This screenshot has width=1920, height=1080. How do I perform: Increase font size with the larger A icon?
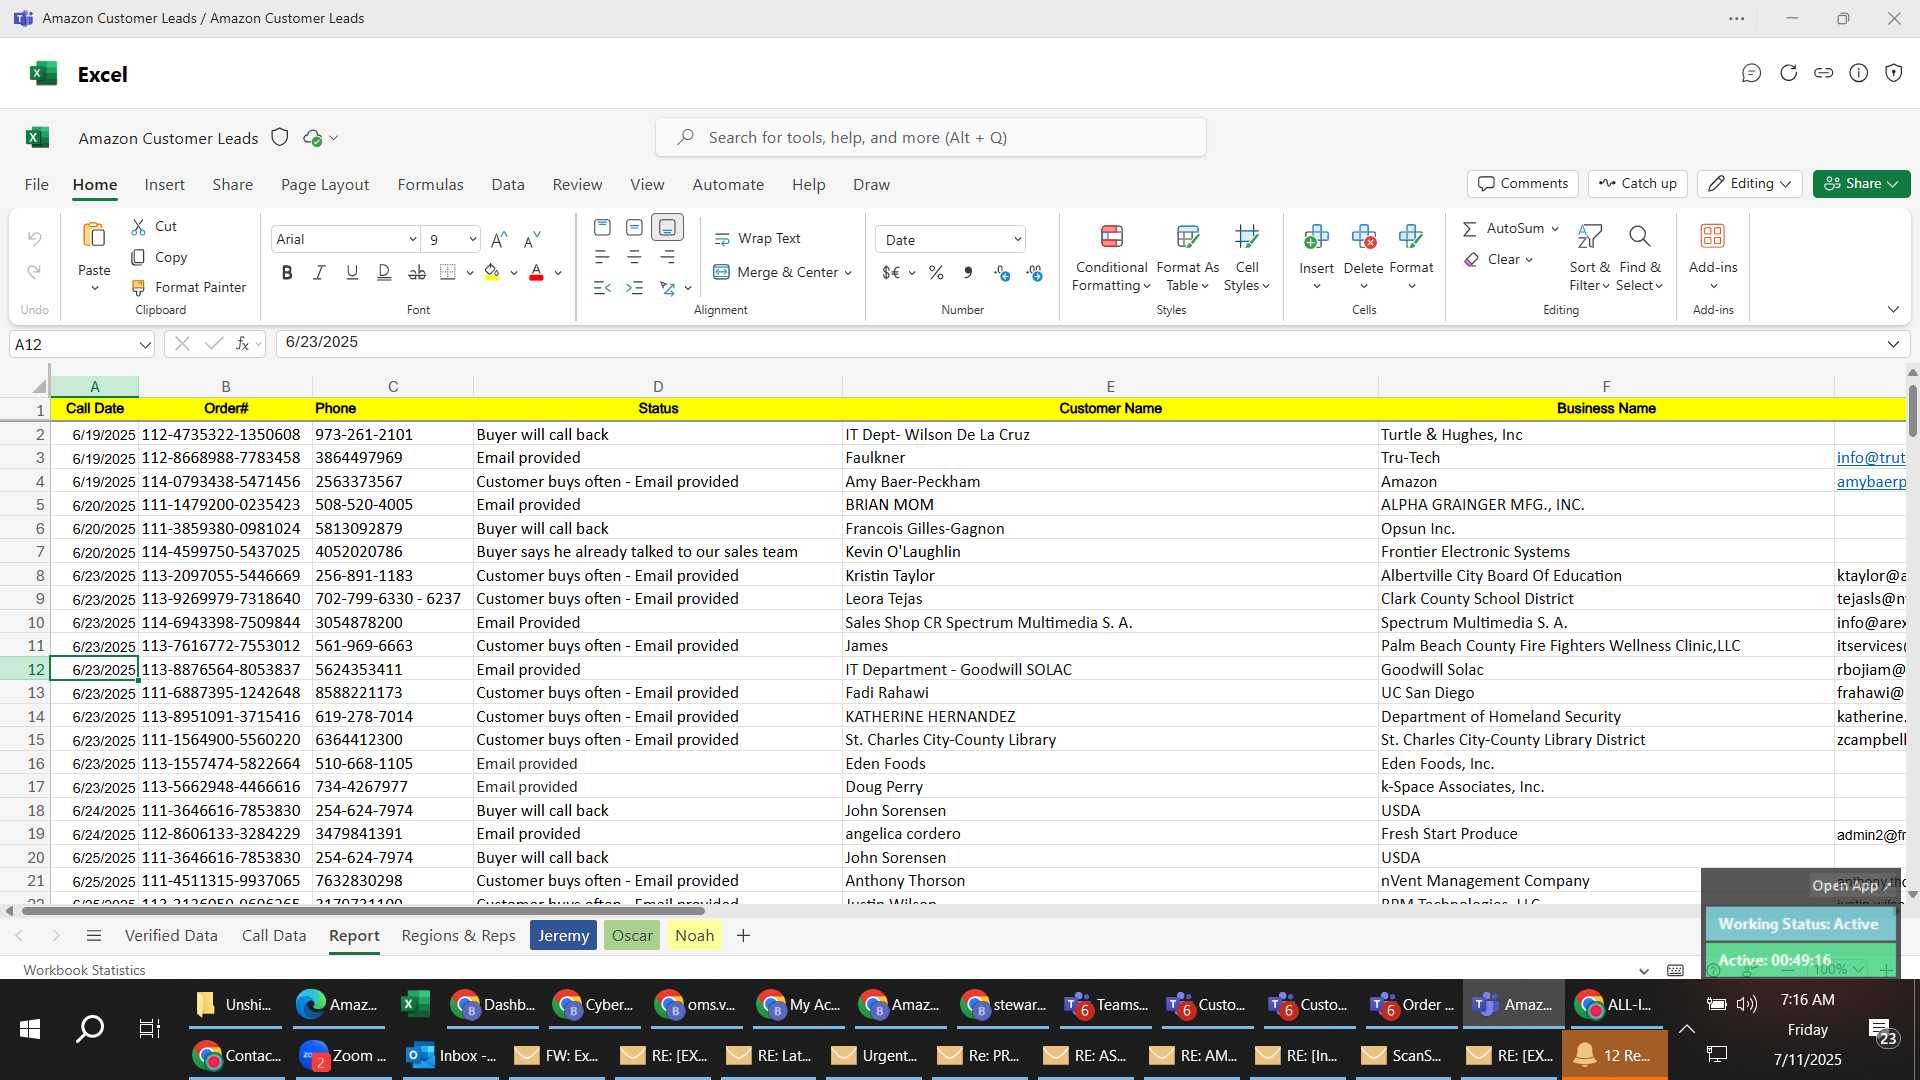click(x=500, y=239)
